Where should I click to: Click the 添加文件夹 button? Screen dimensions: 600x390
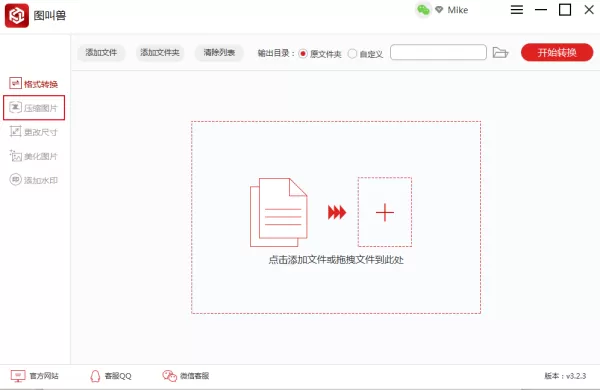coord(160,52)
